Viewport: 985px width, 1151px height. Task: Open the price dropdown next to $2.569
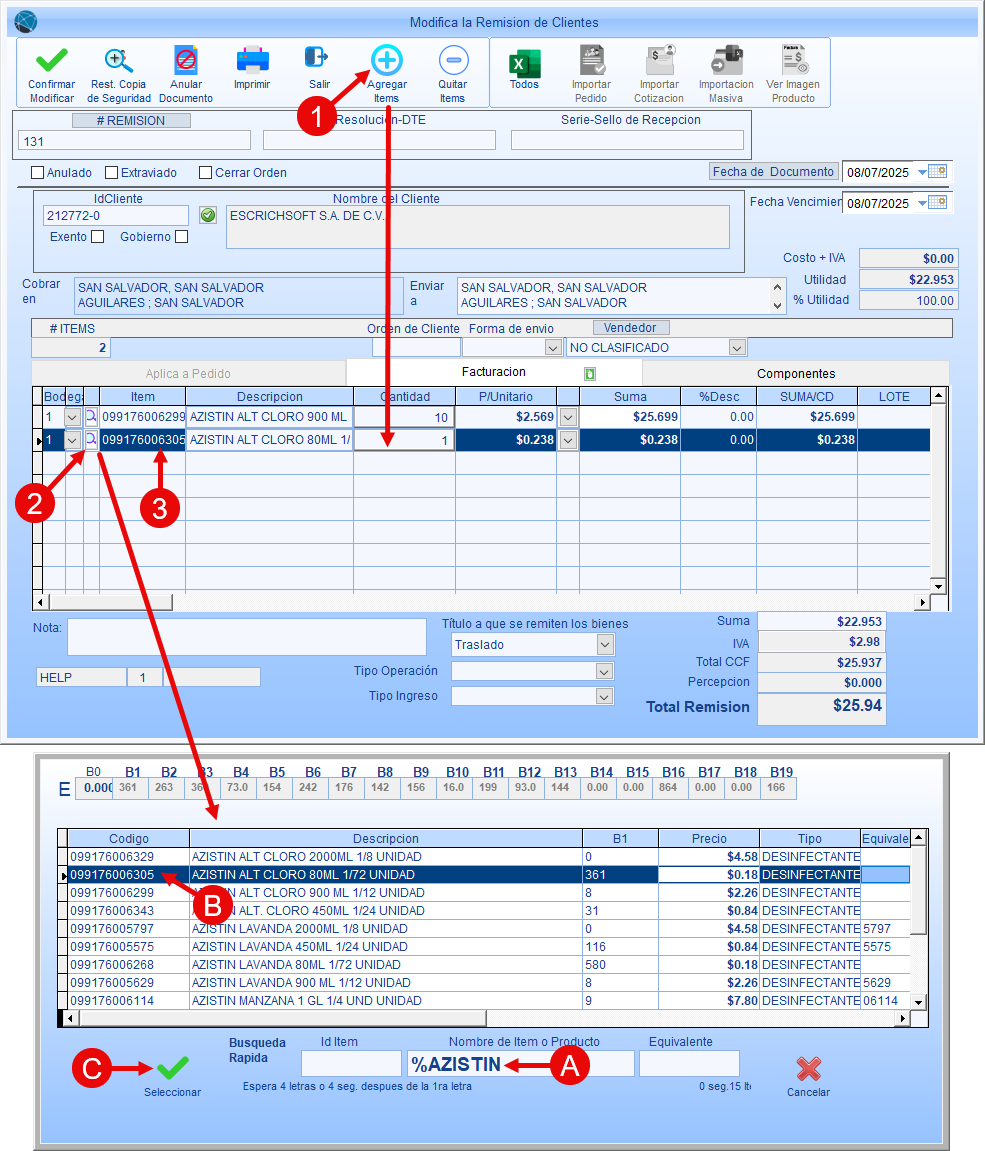pos(568,417)
